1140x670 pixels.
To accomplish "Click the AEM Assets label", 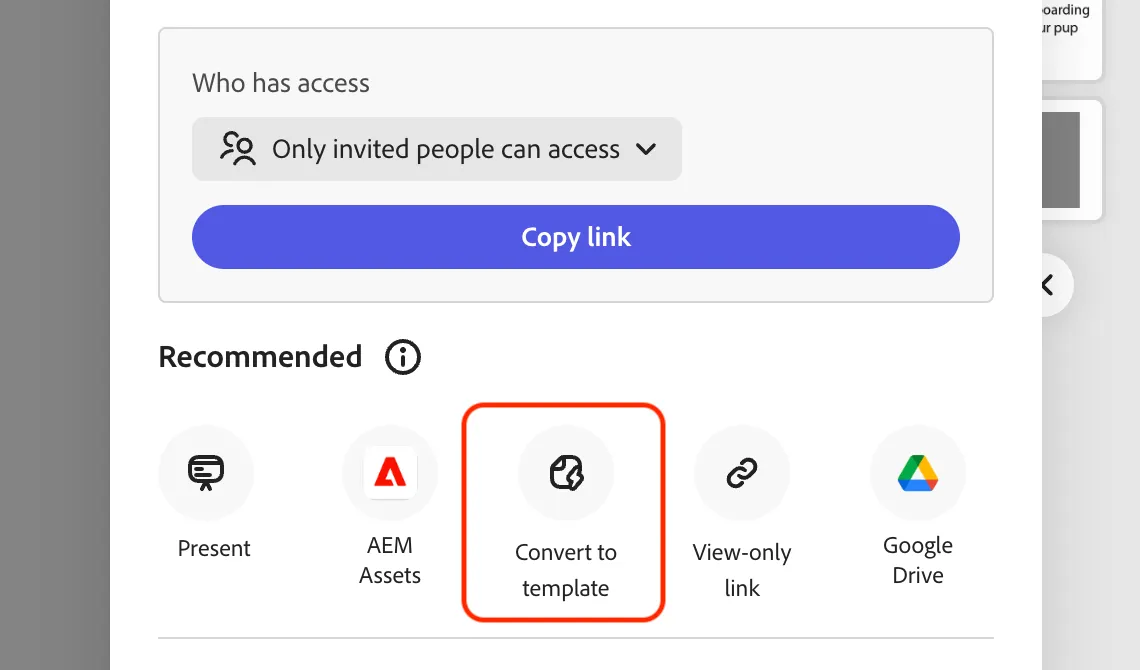I will pos(390,560).
